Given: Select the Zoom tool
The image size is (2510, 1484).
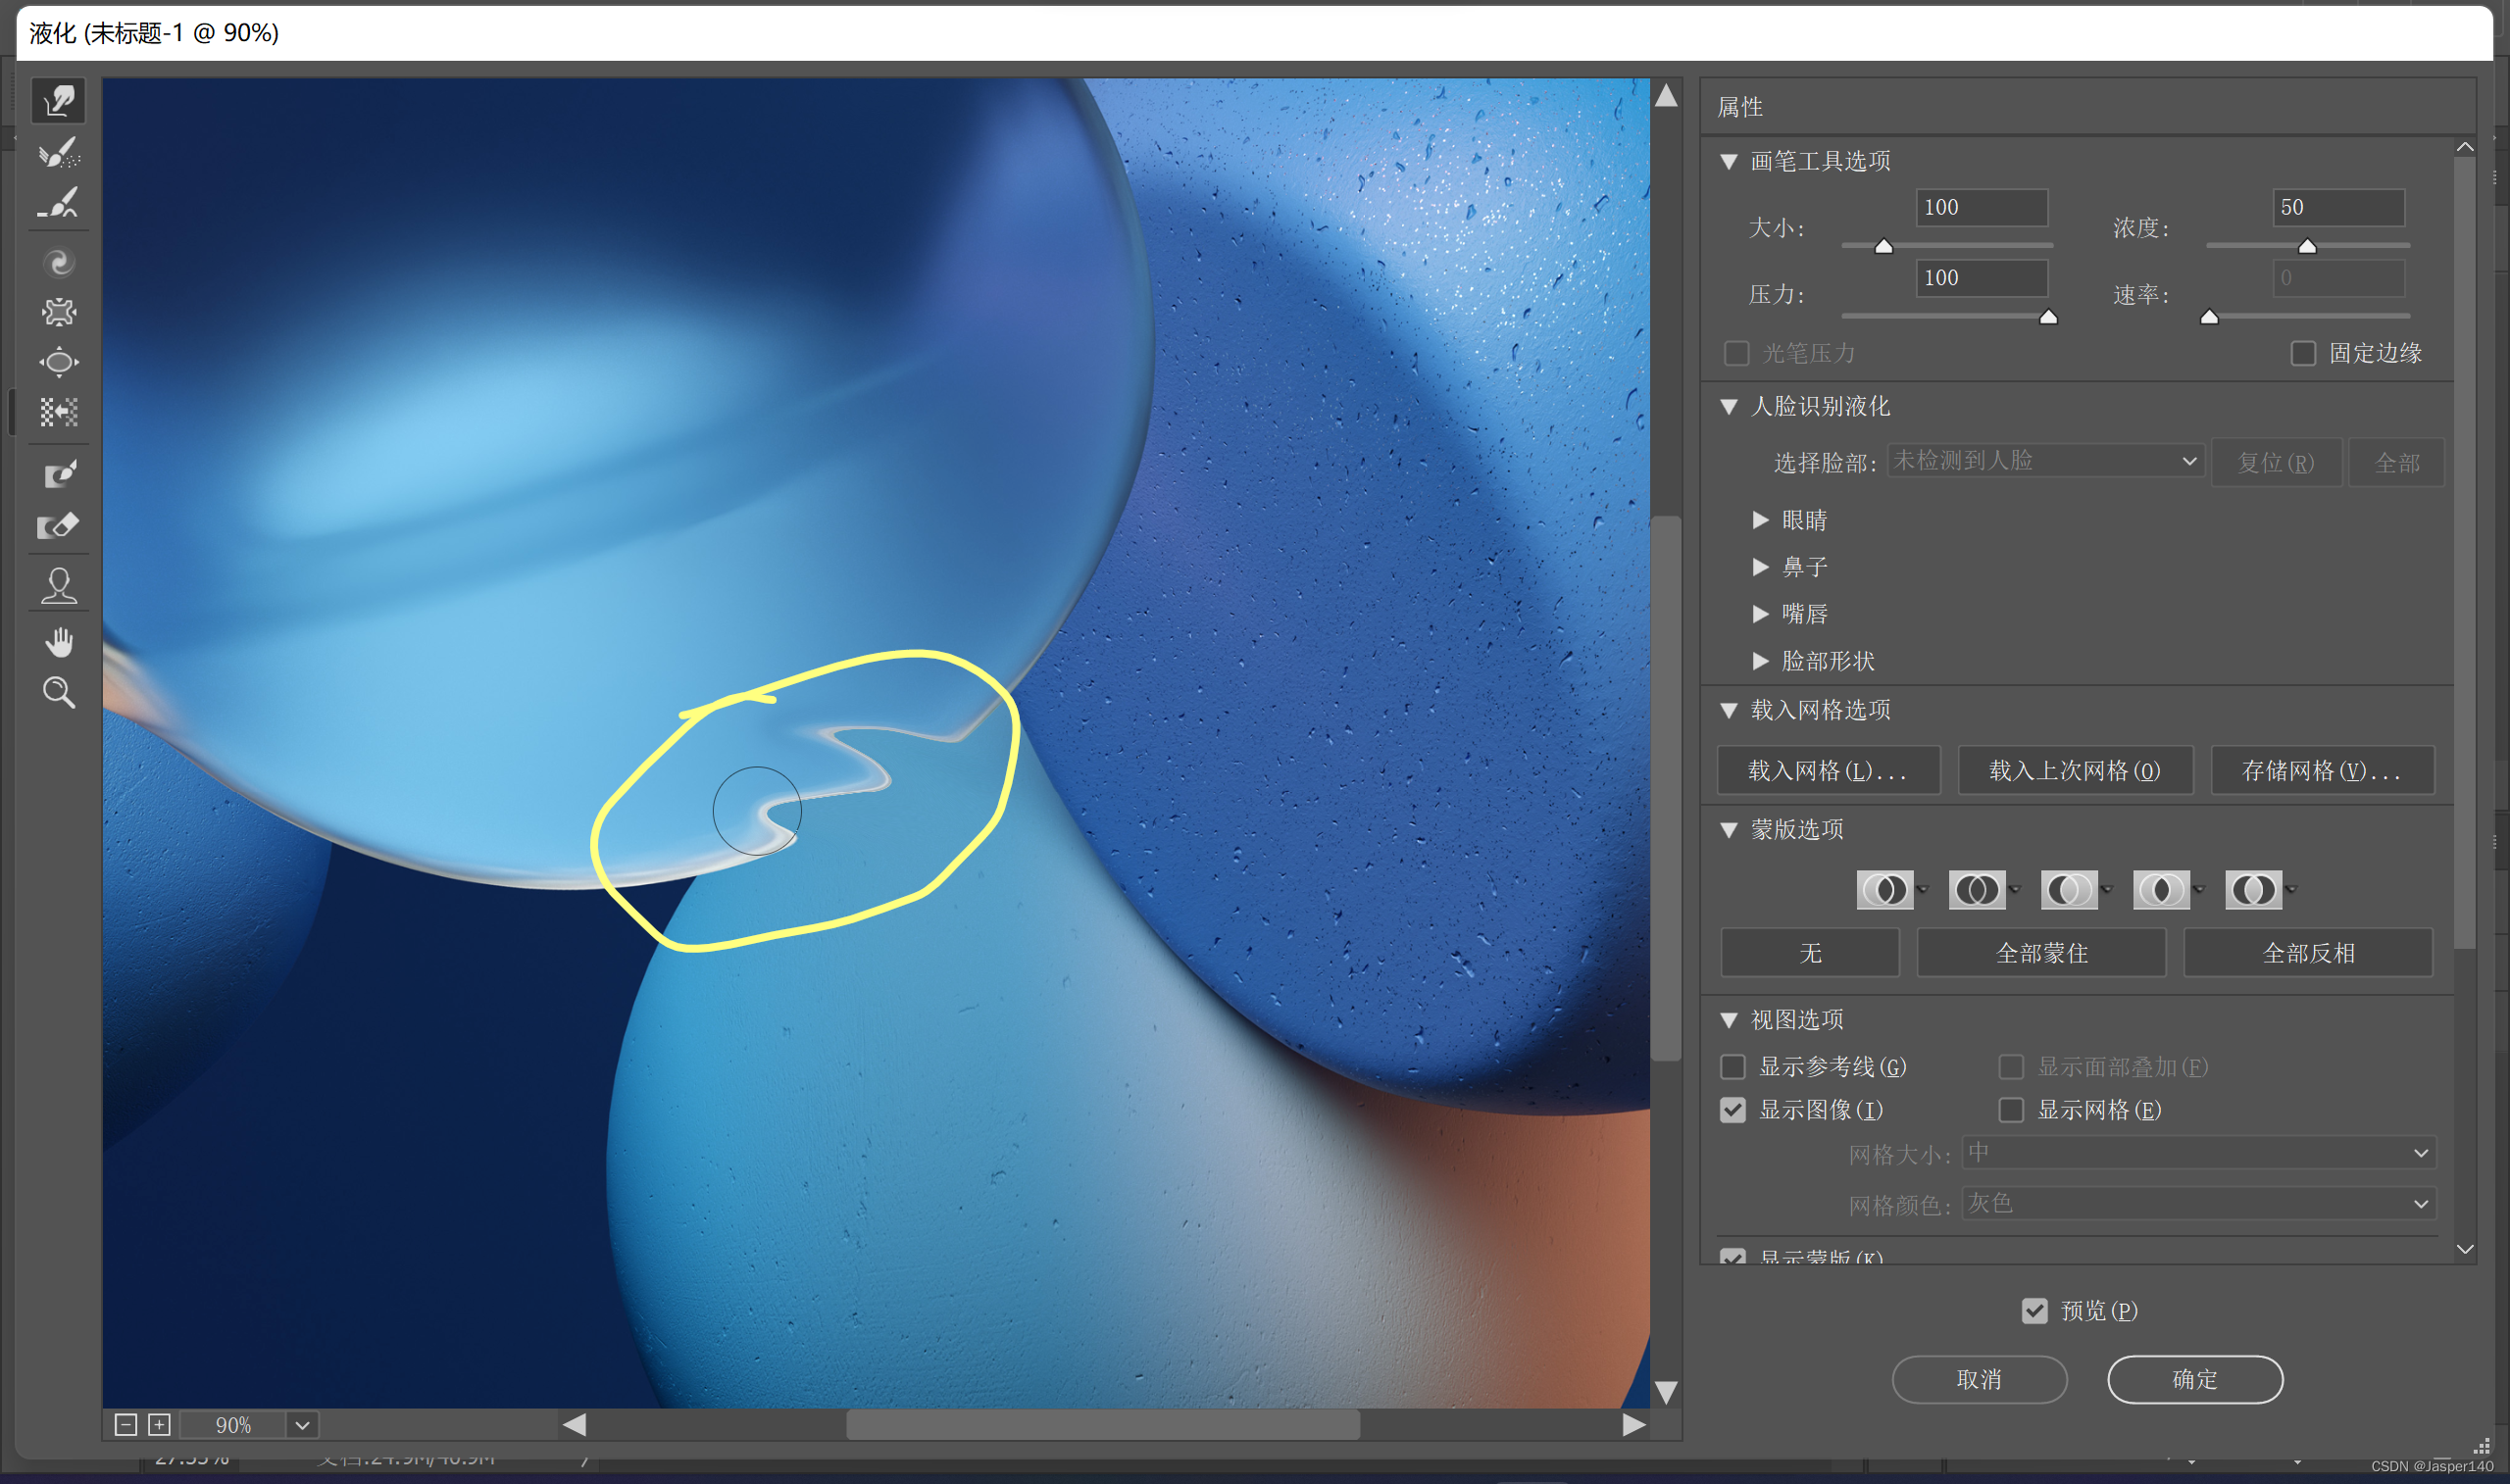Looking at the screenshot, I should tap(59, 692).
